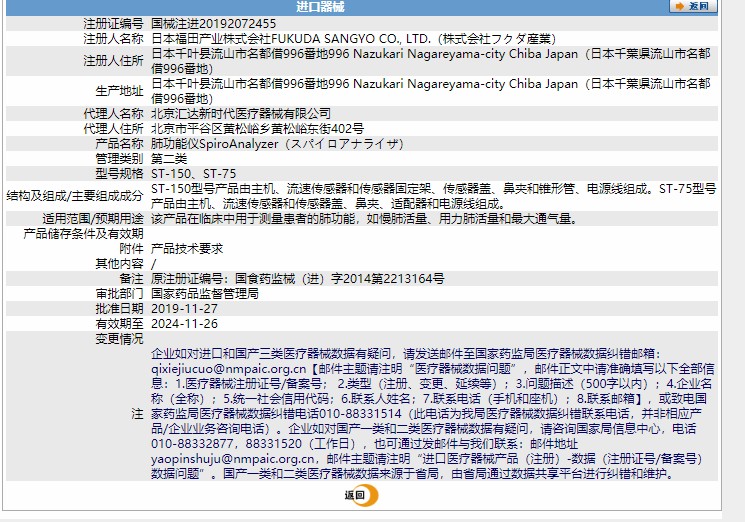This screenshot has height=522, width=745.
Task: Click the 产品储存条件及有效期 label
Action: (83, 234)
